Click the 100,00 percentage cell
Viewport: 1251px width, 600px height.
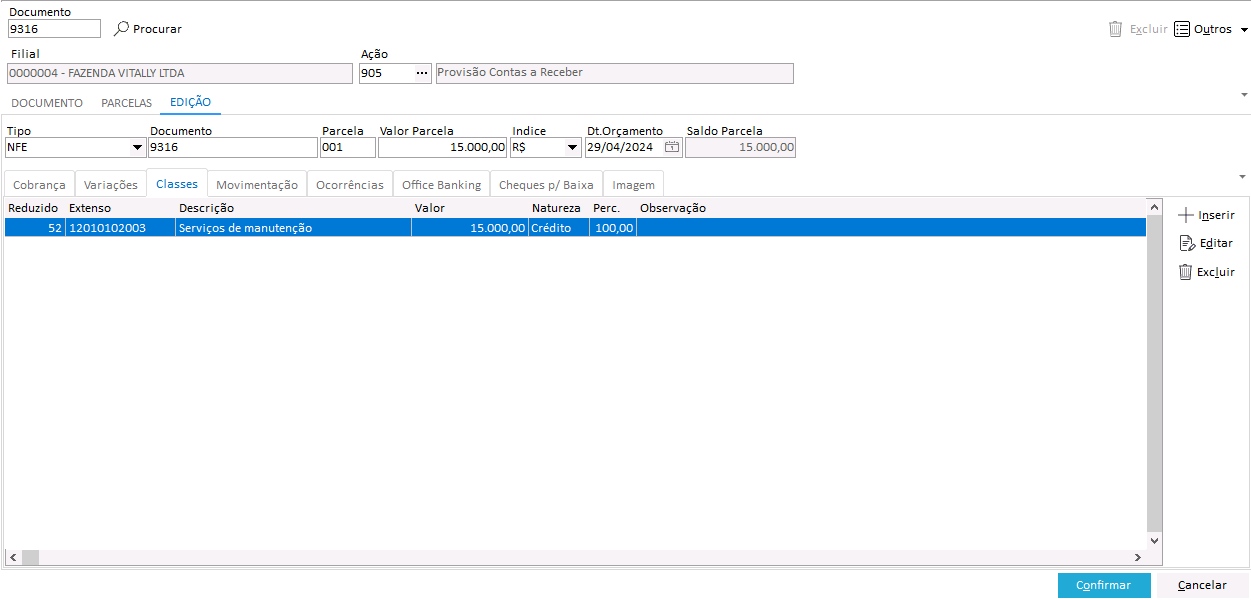(612, 228)
